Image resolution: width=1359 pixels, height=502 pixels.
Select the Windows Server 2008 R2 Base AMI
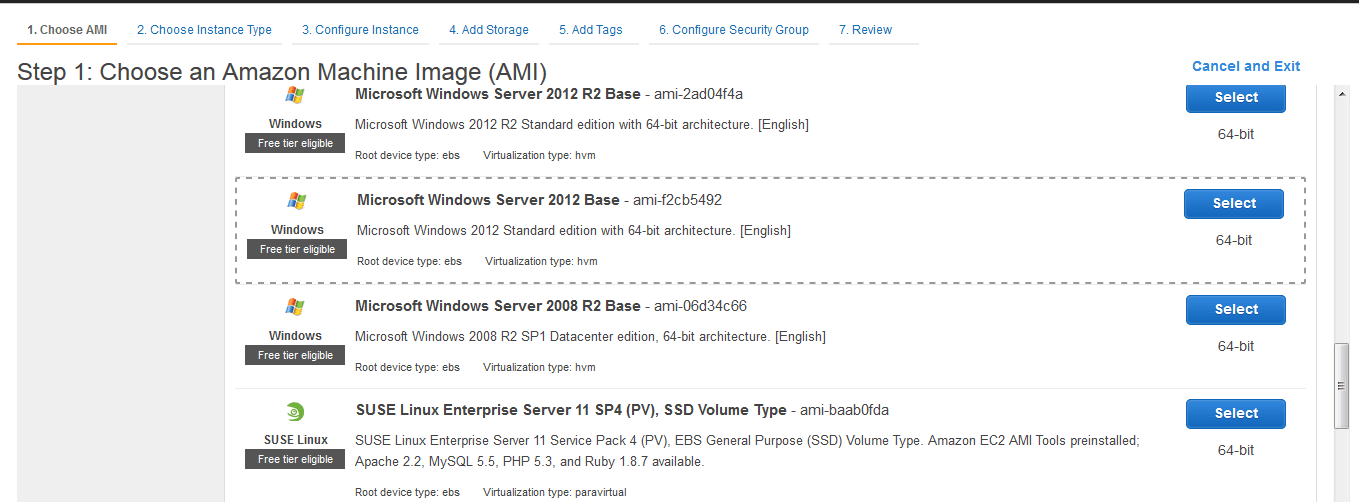[x=1236, y=309]
